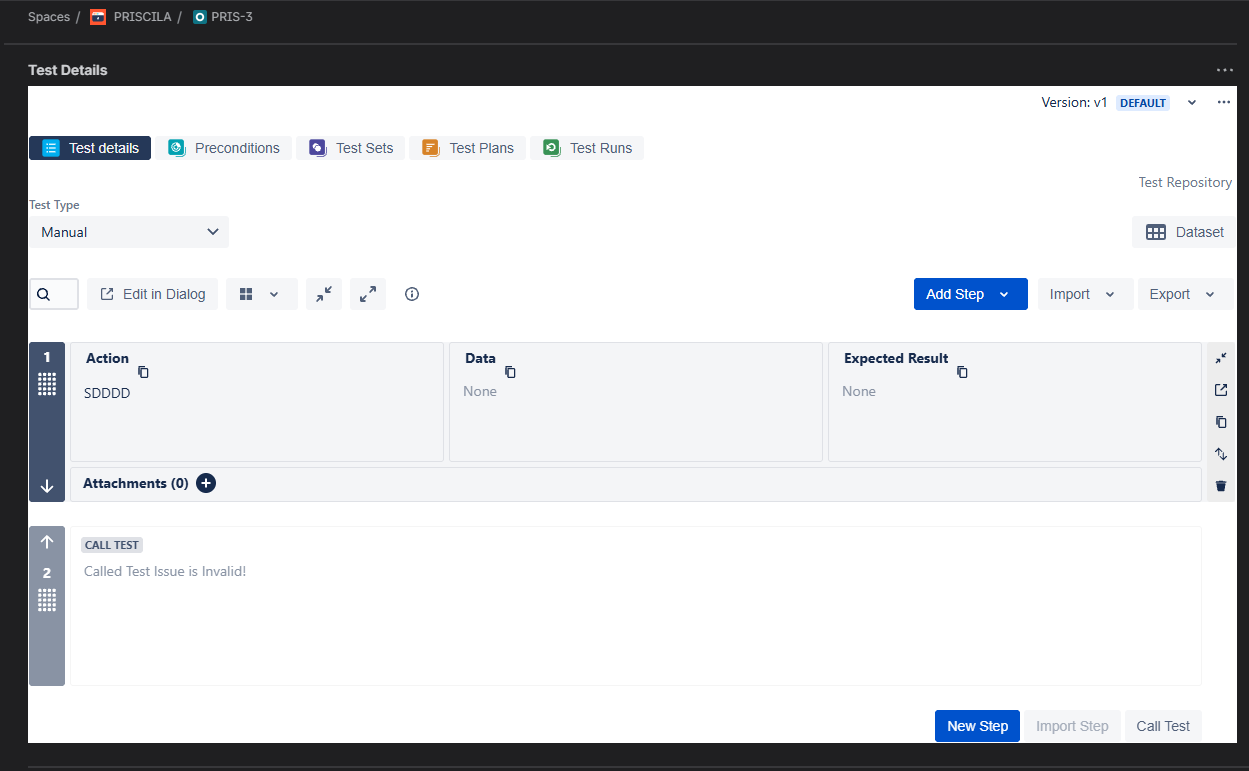Open the info circle icon in toolbar
1249x771 pixels.
[x=412, y=294]
